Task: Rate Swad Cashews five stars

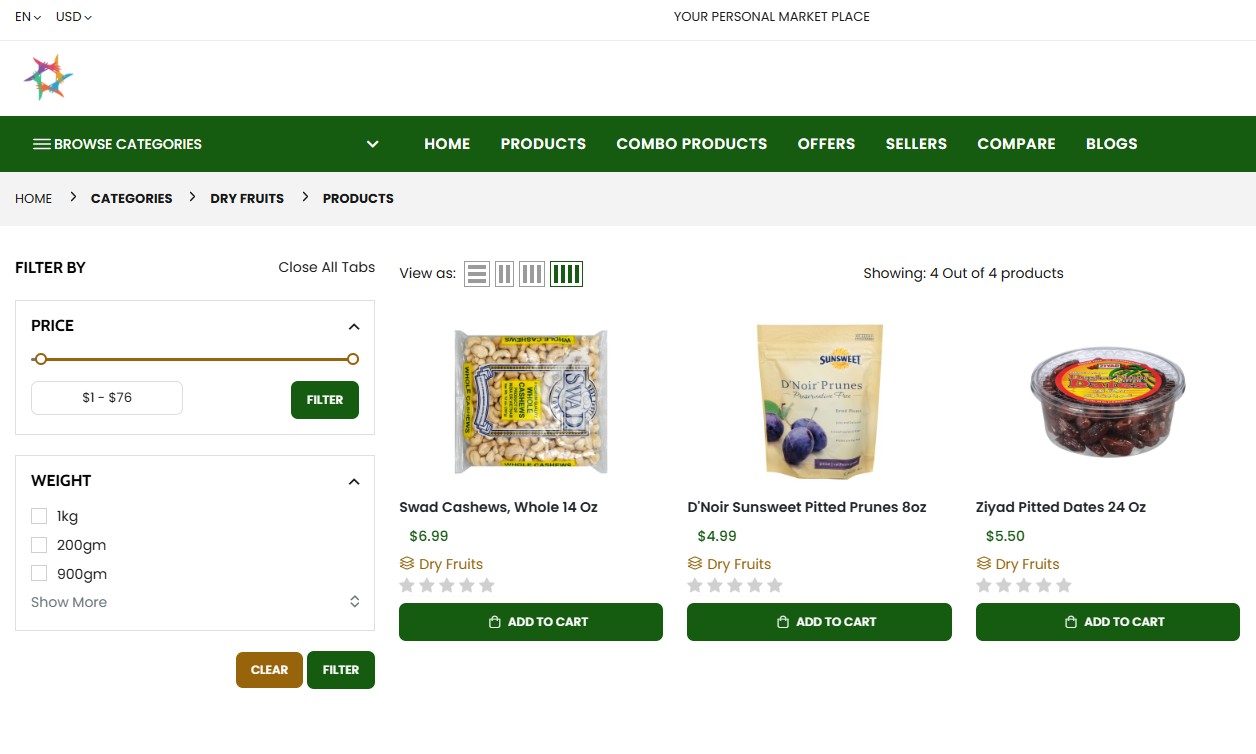Action: pyautogui.click(x=487, y=586)
